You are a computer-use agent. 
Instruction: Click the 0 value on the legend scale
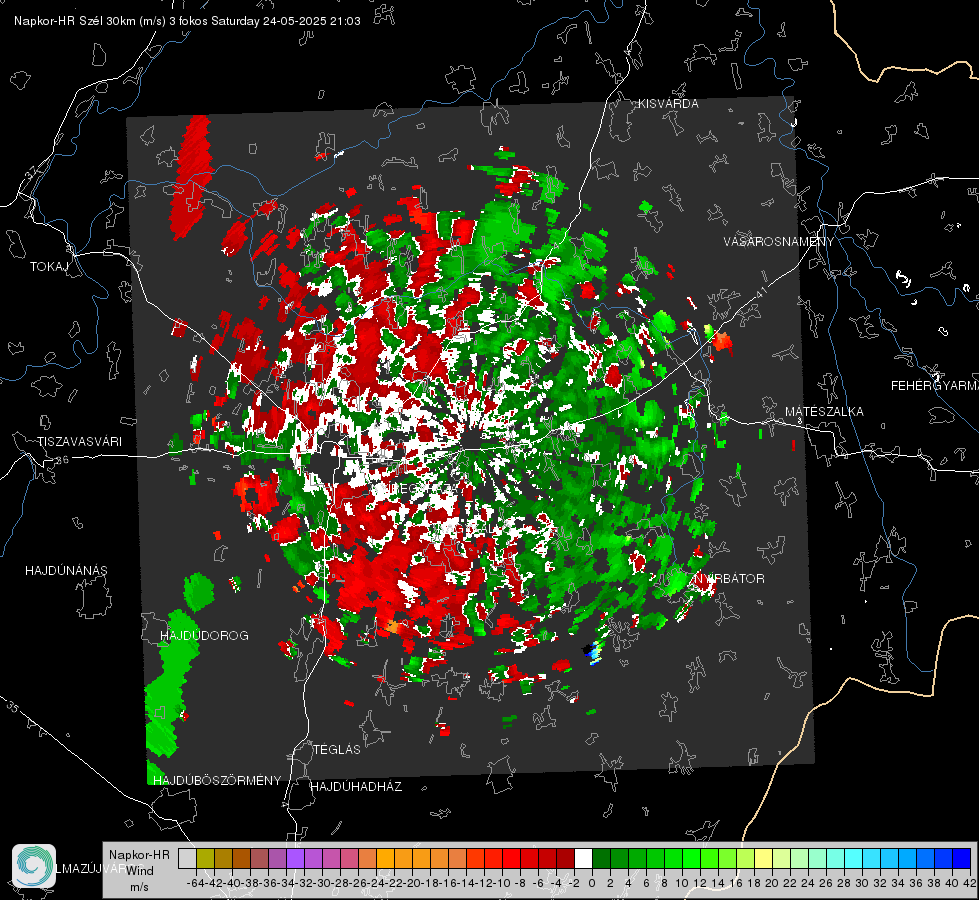[x=592, y=883]
